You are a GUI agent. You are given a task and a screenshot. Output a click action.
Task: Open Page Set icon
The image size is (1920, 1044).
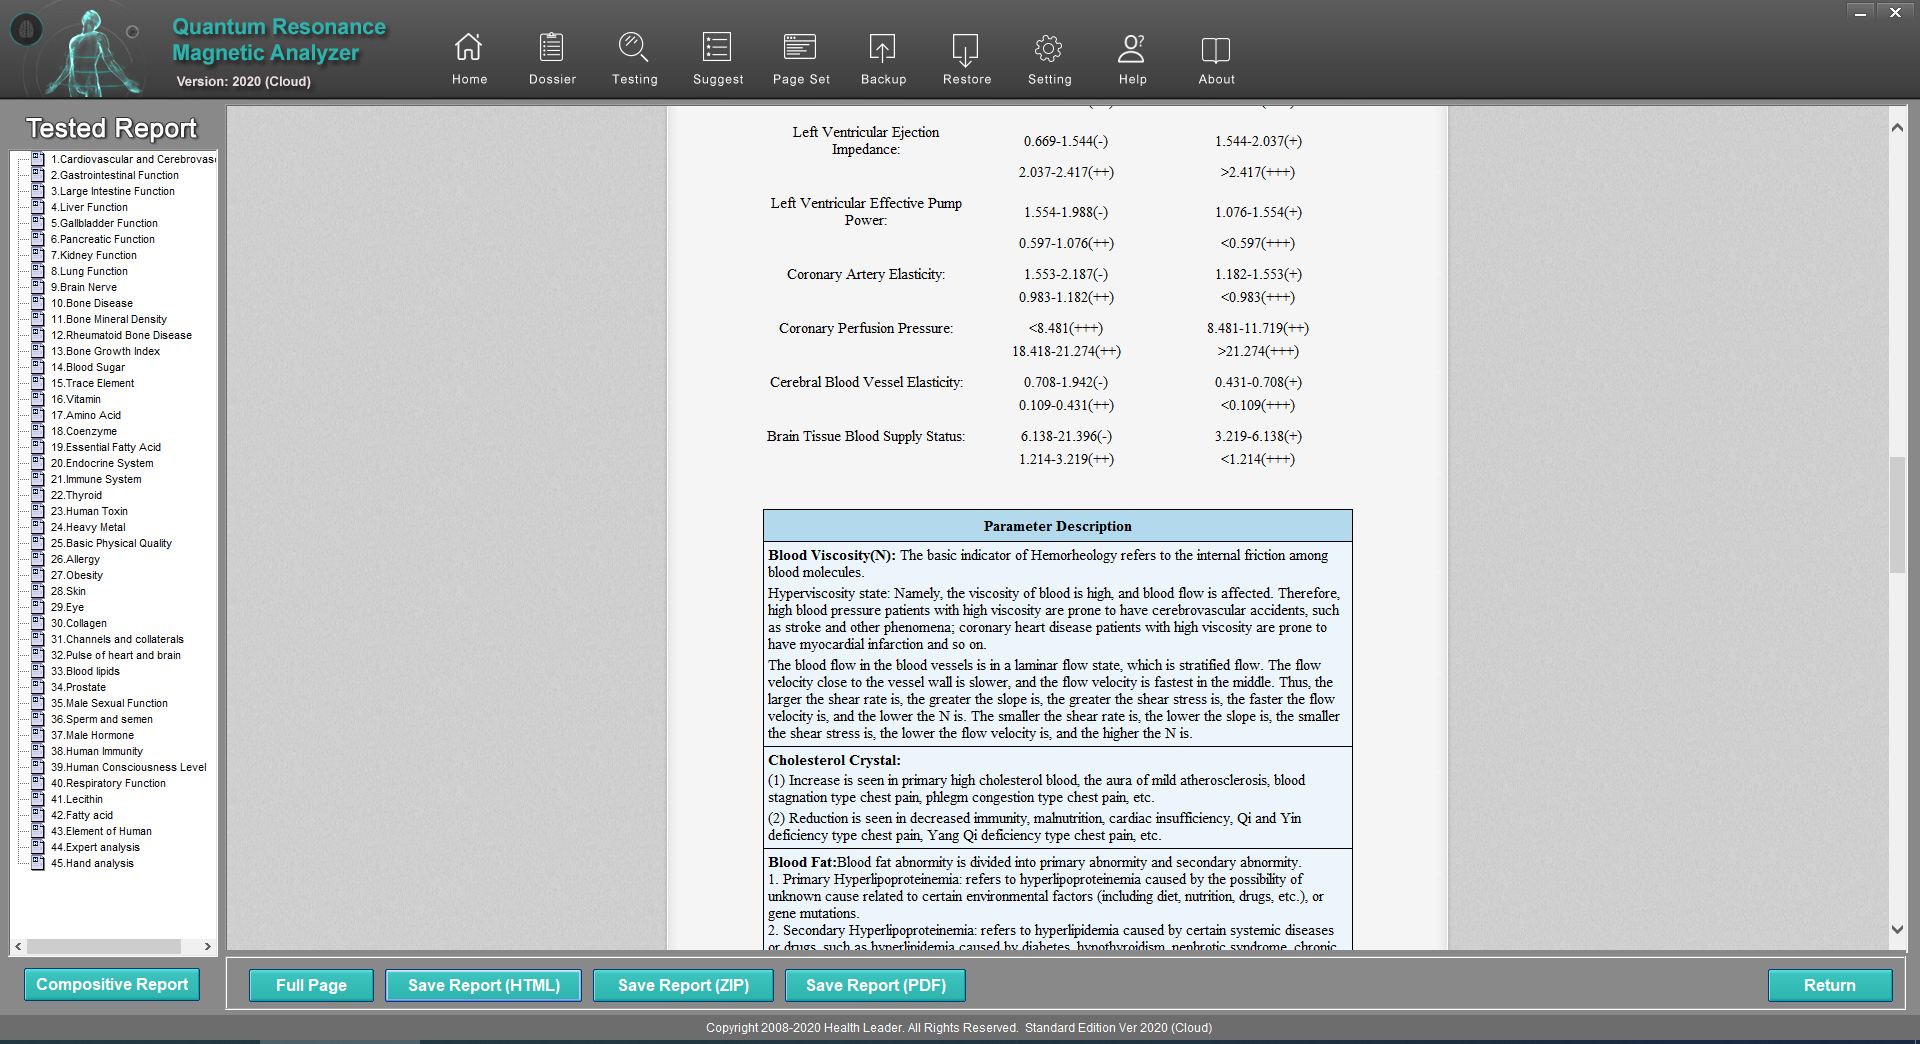coord(800,48)
